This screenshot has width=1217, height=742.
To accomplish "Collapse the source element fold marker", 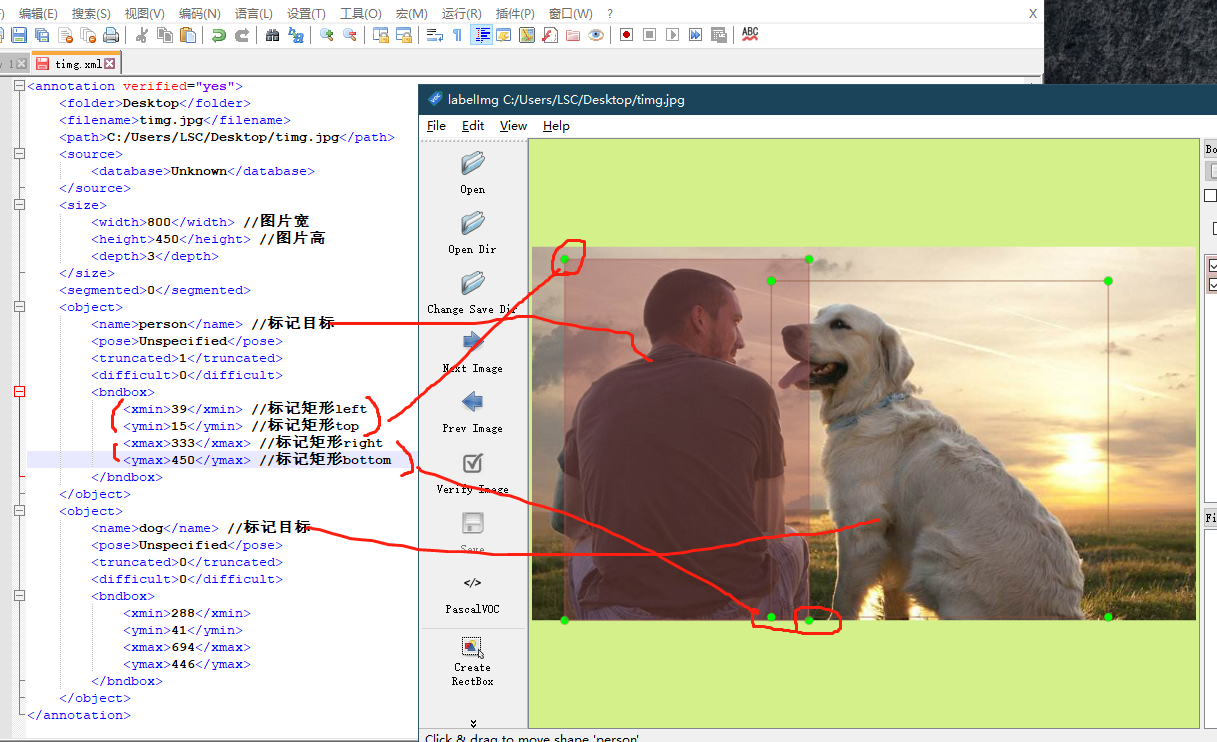I will pyautogui.click(x=19, y=154).
